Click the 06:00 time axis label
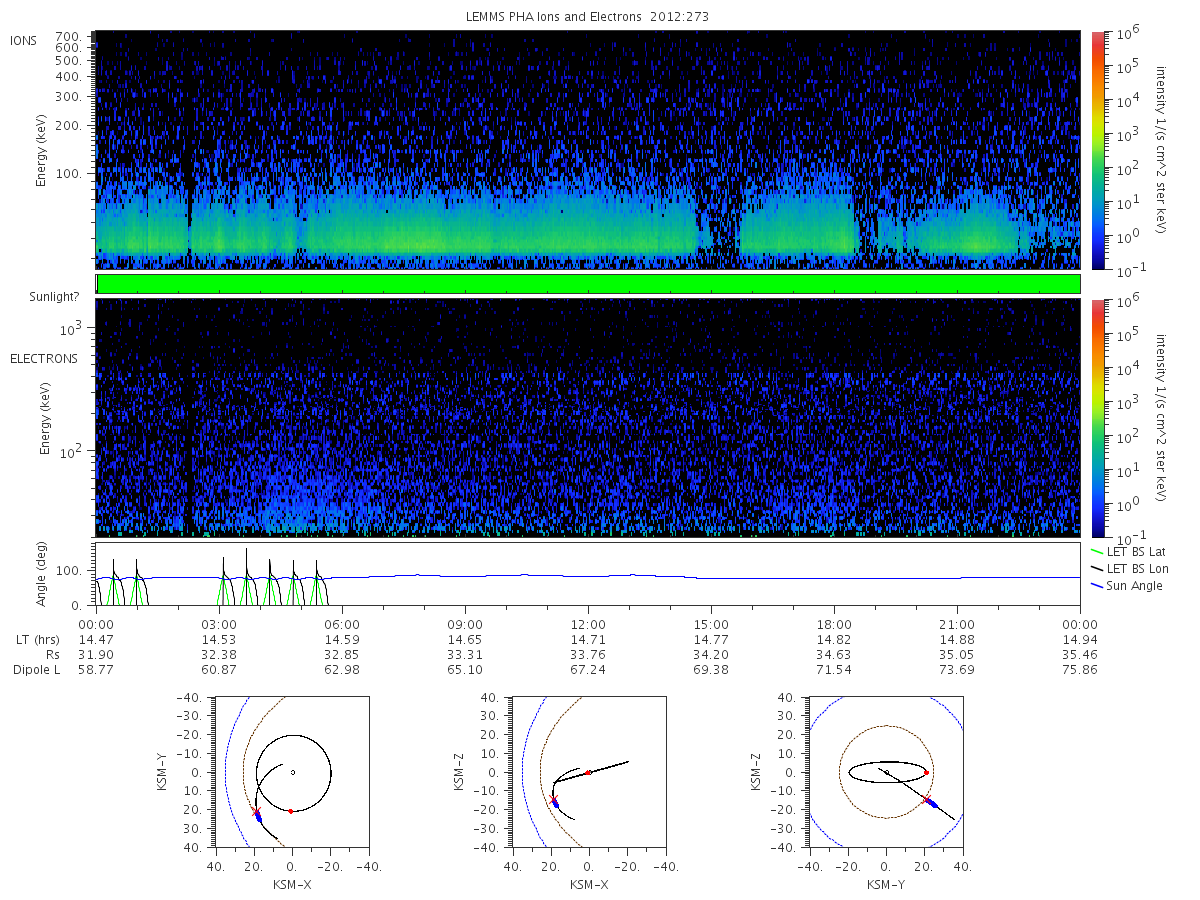 (341, 623)
